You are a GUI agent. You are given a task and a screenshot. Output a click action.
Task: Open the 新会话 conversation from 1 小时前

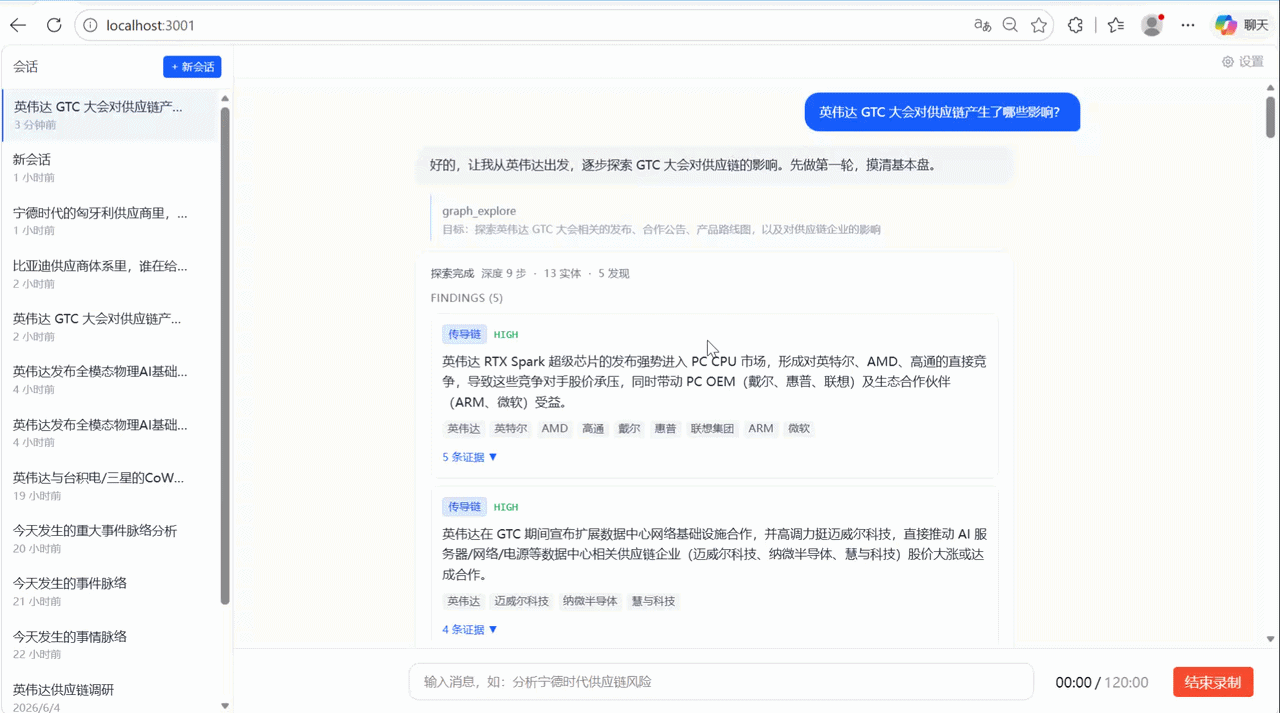109,168
